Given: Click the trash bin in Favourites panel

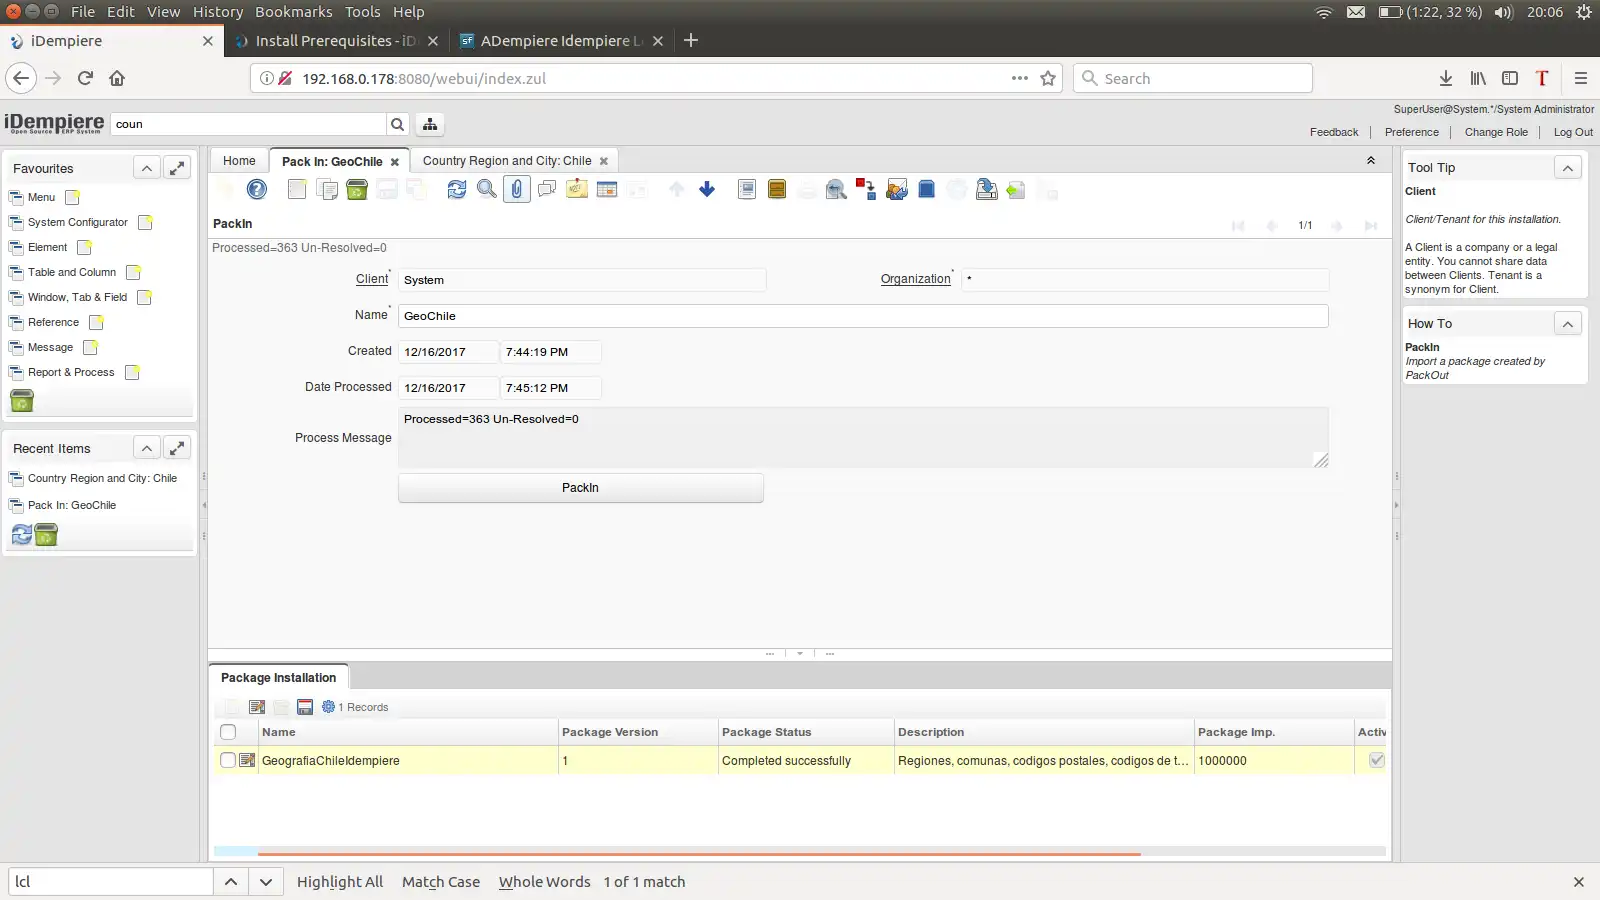Looking at the screenshot, I should [x=22, y=401].
